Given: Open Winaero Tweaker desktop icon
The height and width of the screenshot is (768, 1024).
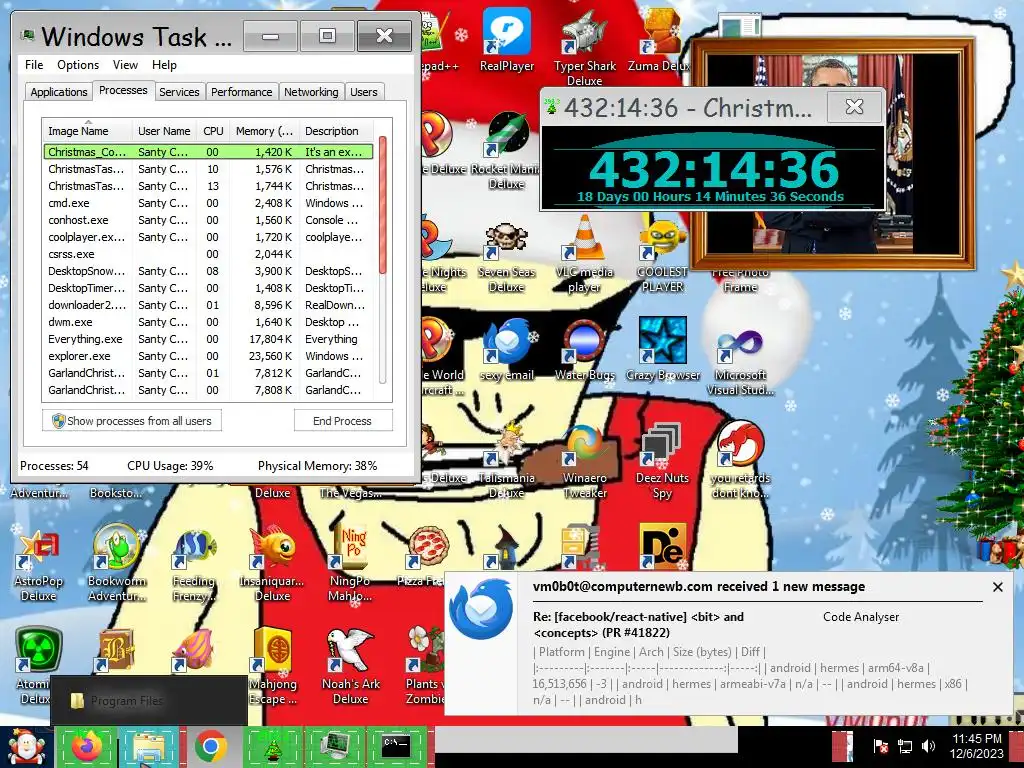Looking at the screenshot, I should tap(584, 460).
